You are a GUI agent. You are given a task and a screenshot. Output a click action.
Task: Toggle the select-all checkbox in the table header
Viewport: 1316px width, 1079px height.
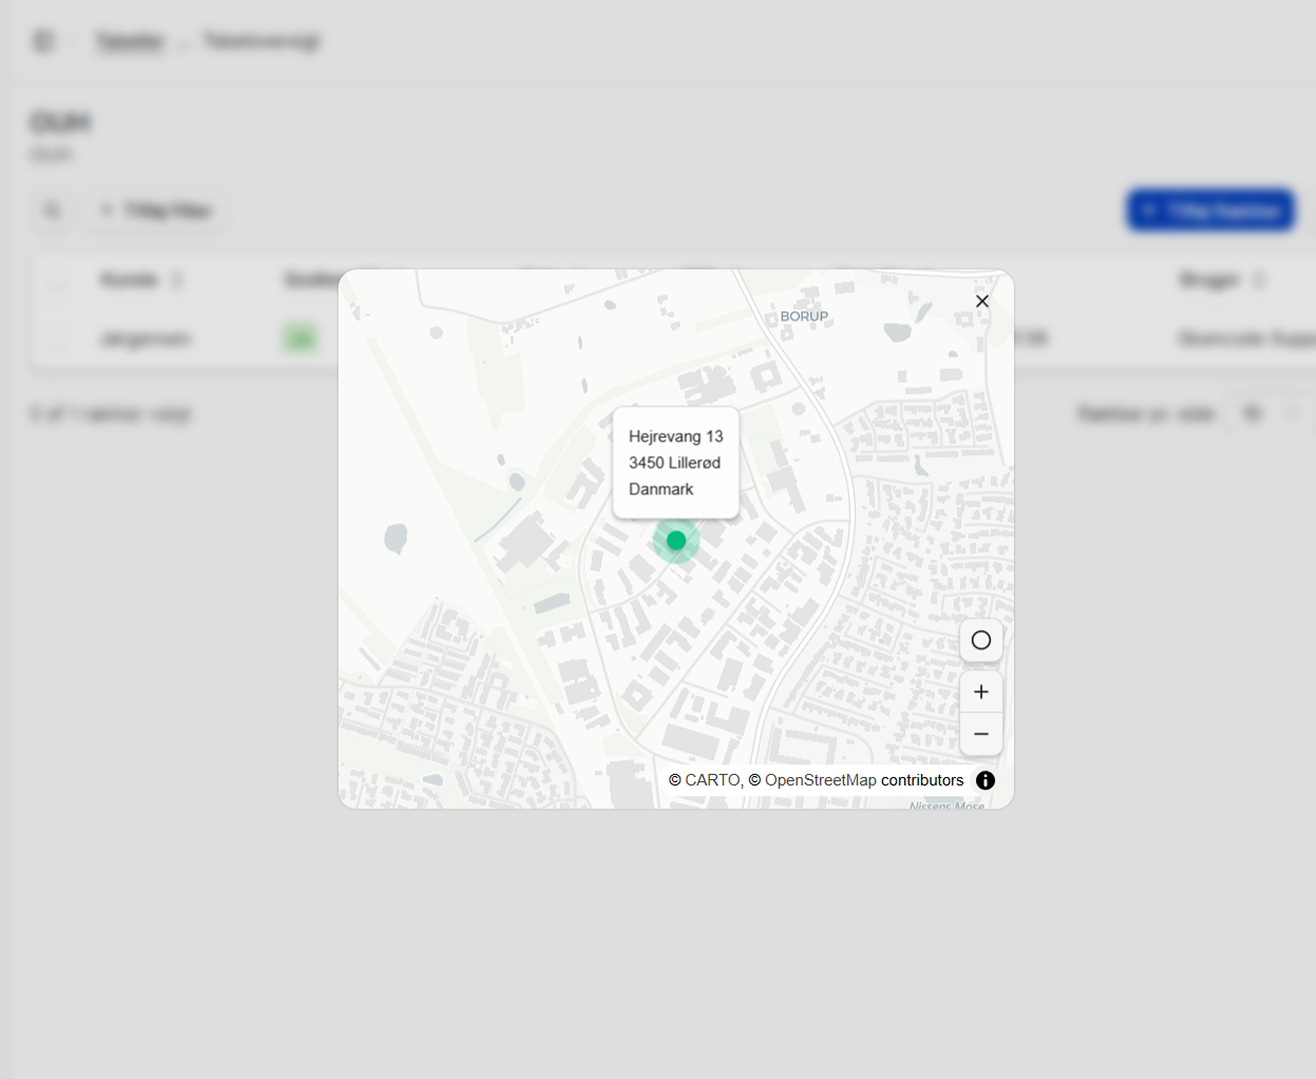click(58, 281)
